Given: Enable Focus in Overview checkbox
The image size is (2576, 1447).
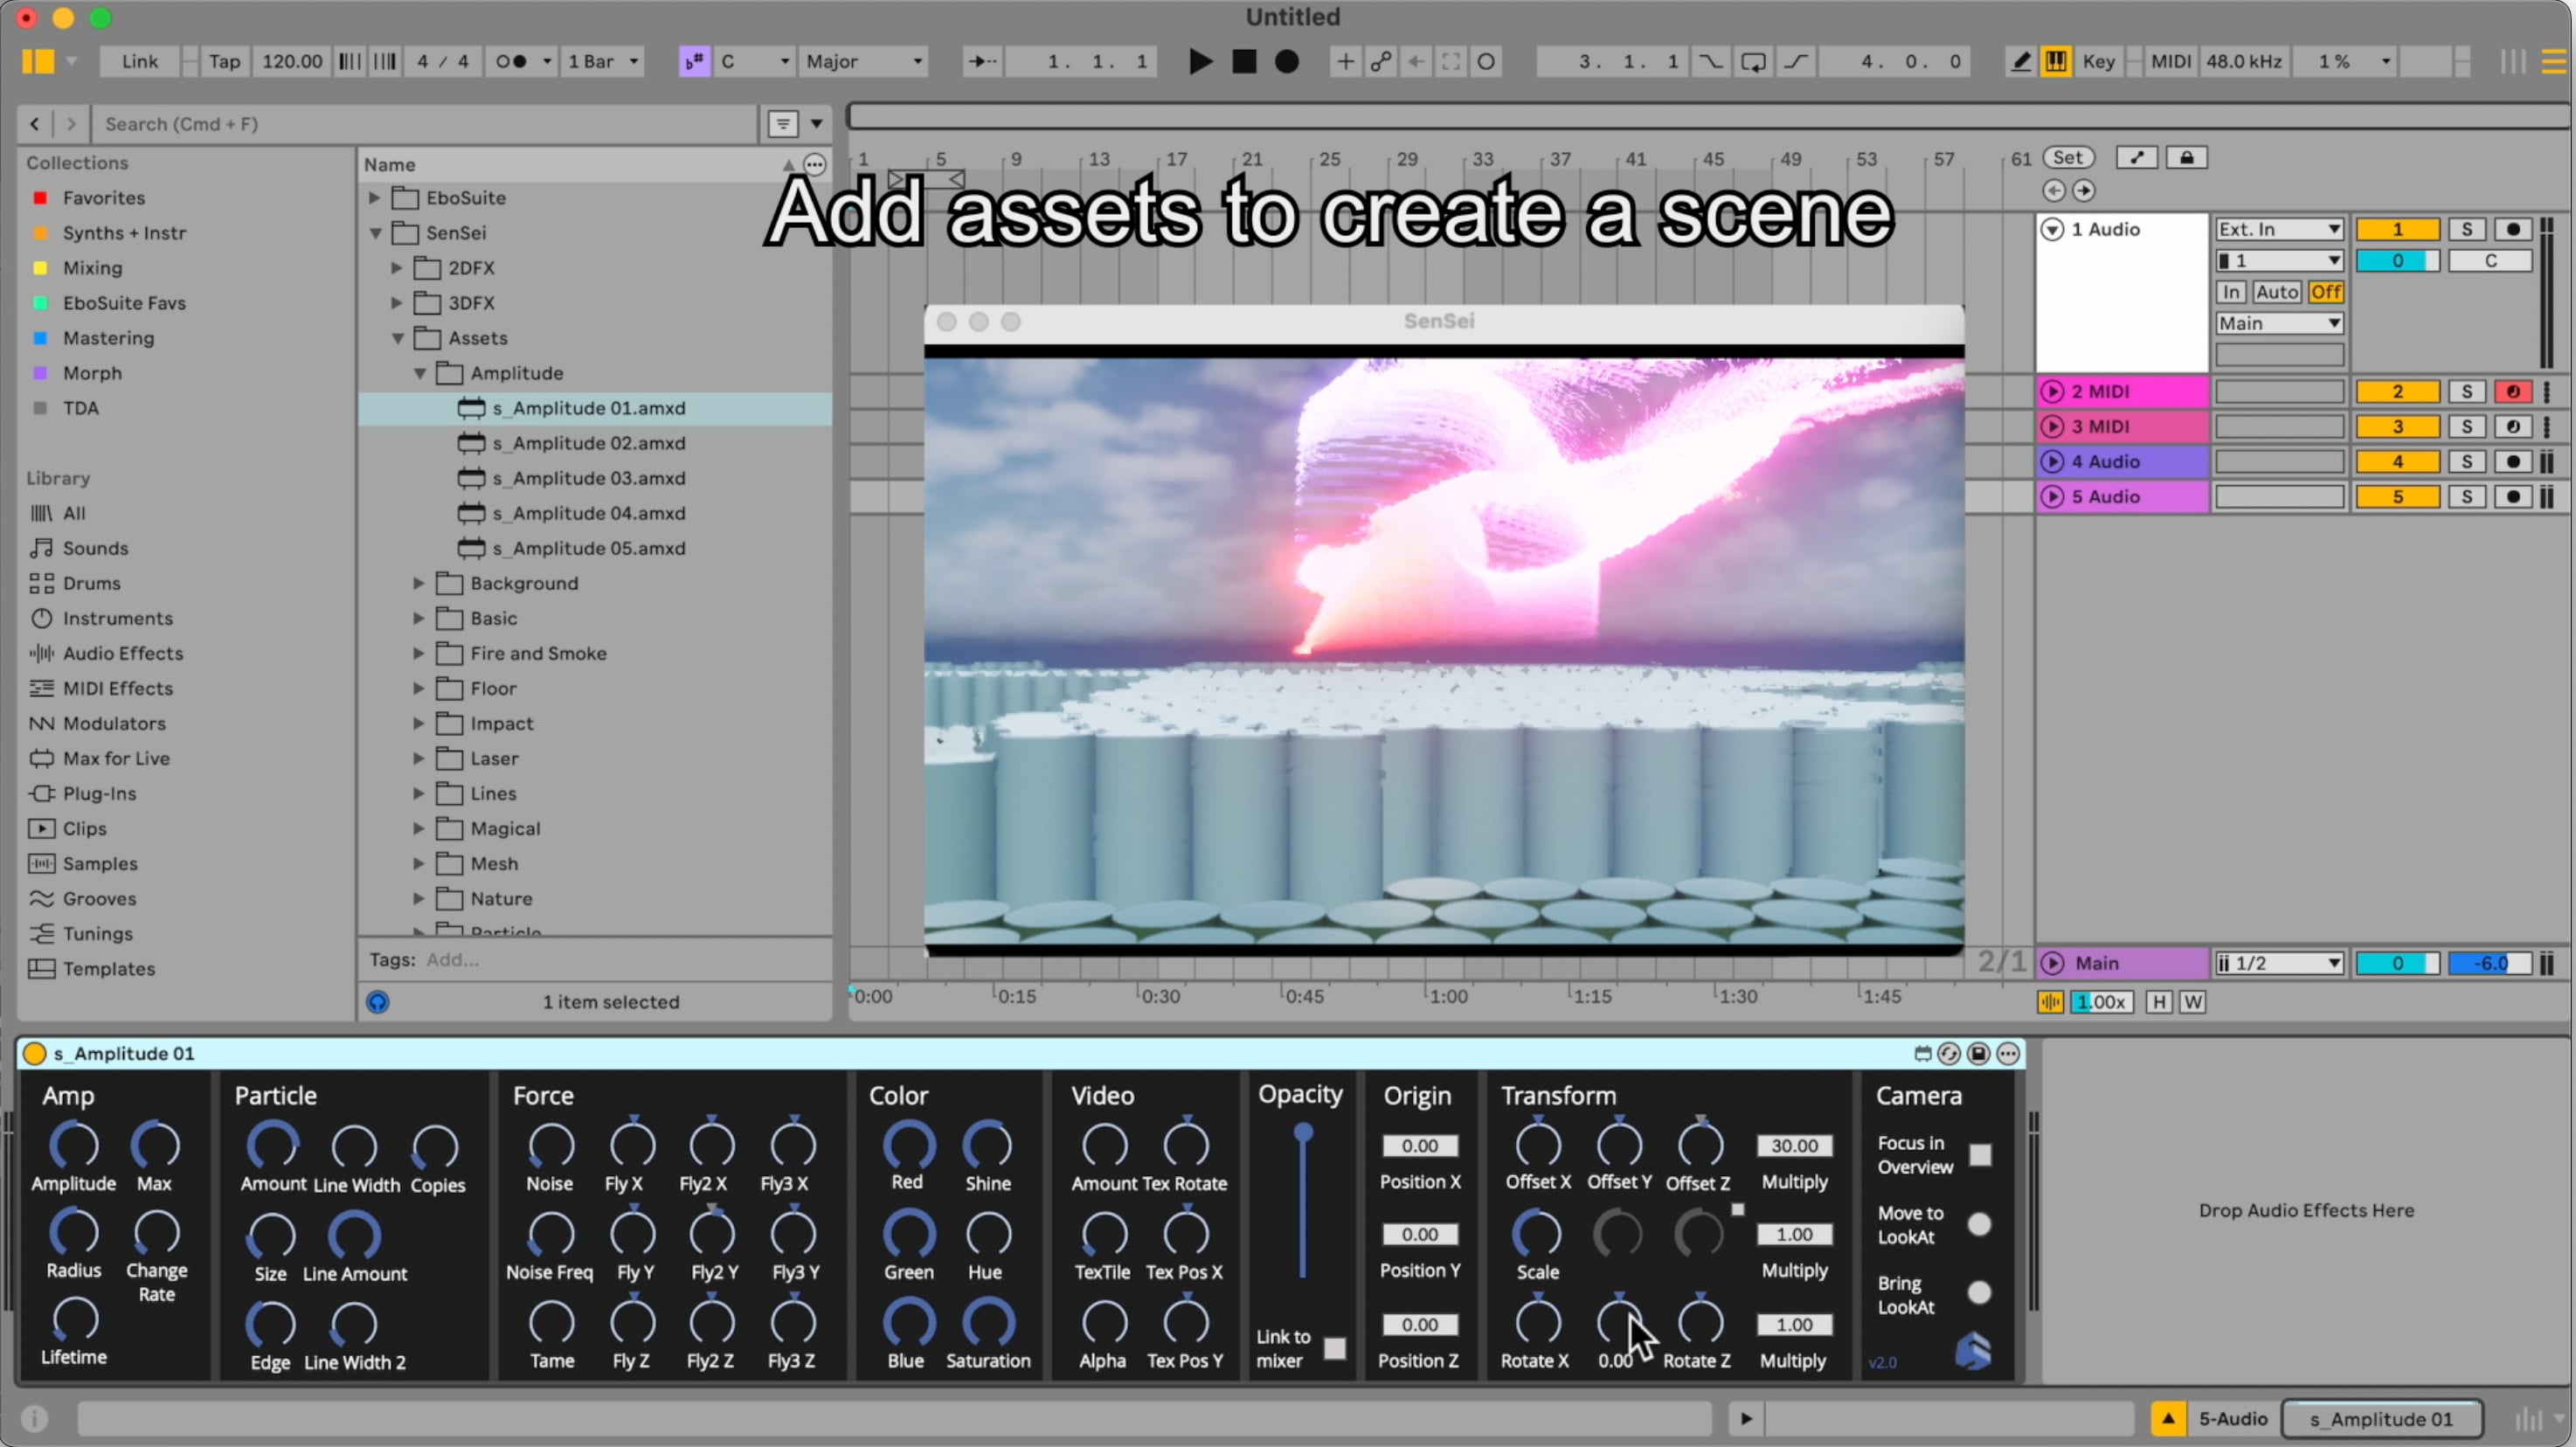Looking at the screenshot, I should tap(1980, 1155).
